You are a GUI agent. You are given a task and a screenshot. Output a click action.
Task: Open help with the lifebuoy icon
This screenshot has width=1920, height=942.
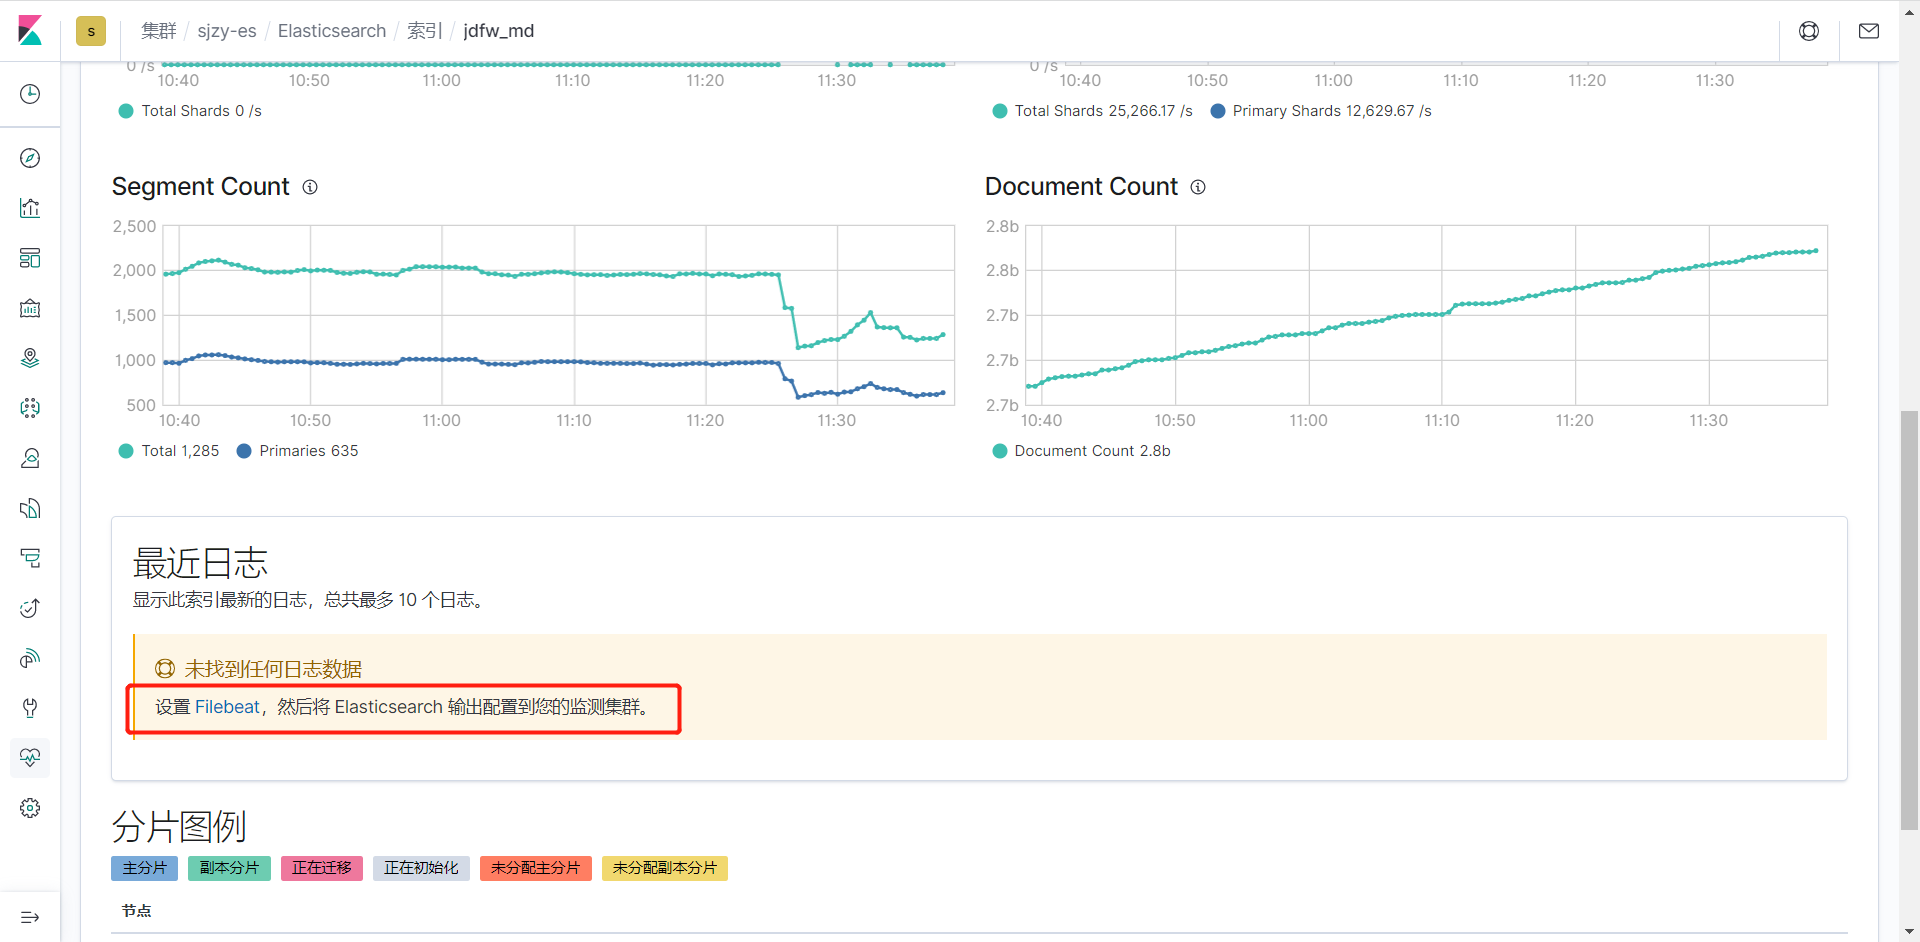coord(1810,31)
